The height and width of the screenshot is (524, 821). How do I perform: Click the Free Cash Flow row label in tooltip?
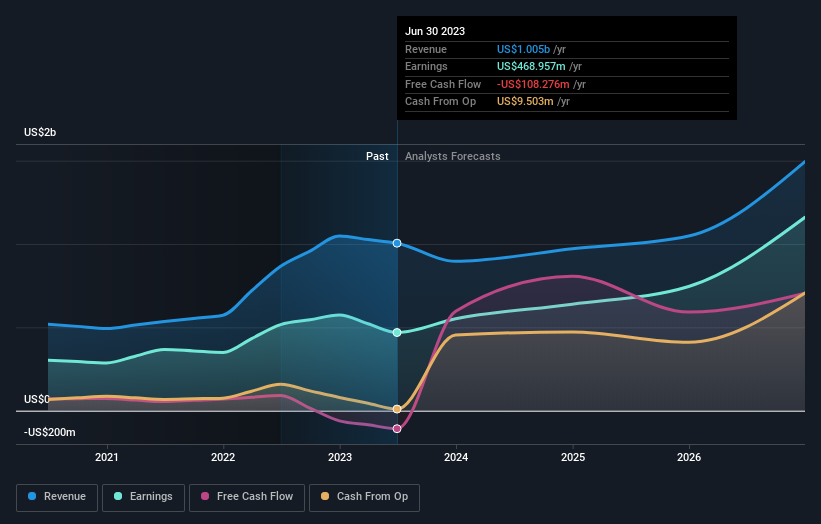[x=443, y=84]
